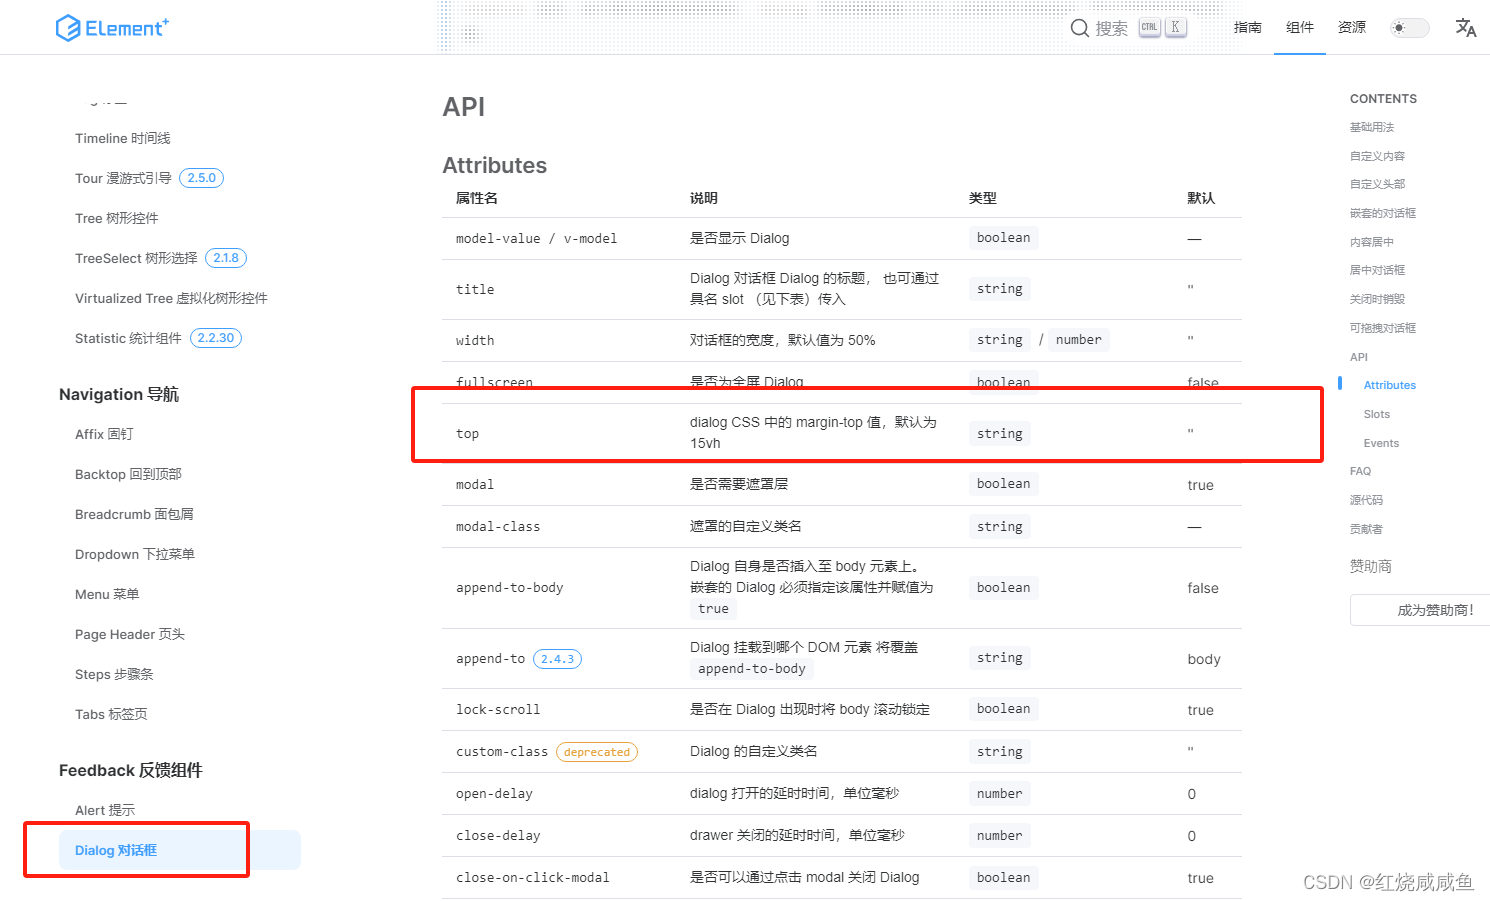The height and width of the screenshot is (901, 1490).
Task: Open Dropdown 下拉菜单 page
Action: click(x=135, y=554)
